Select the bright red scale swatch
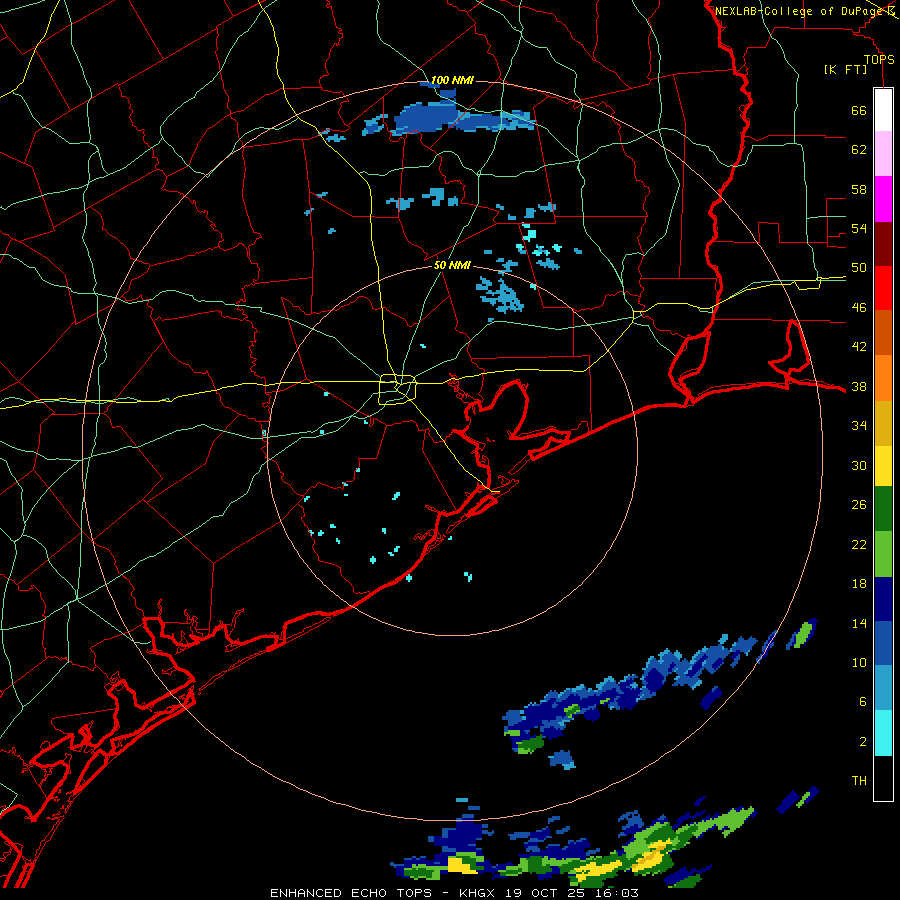The height and width of the screenshot is (900, 900). 883,288
